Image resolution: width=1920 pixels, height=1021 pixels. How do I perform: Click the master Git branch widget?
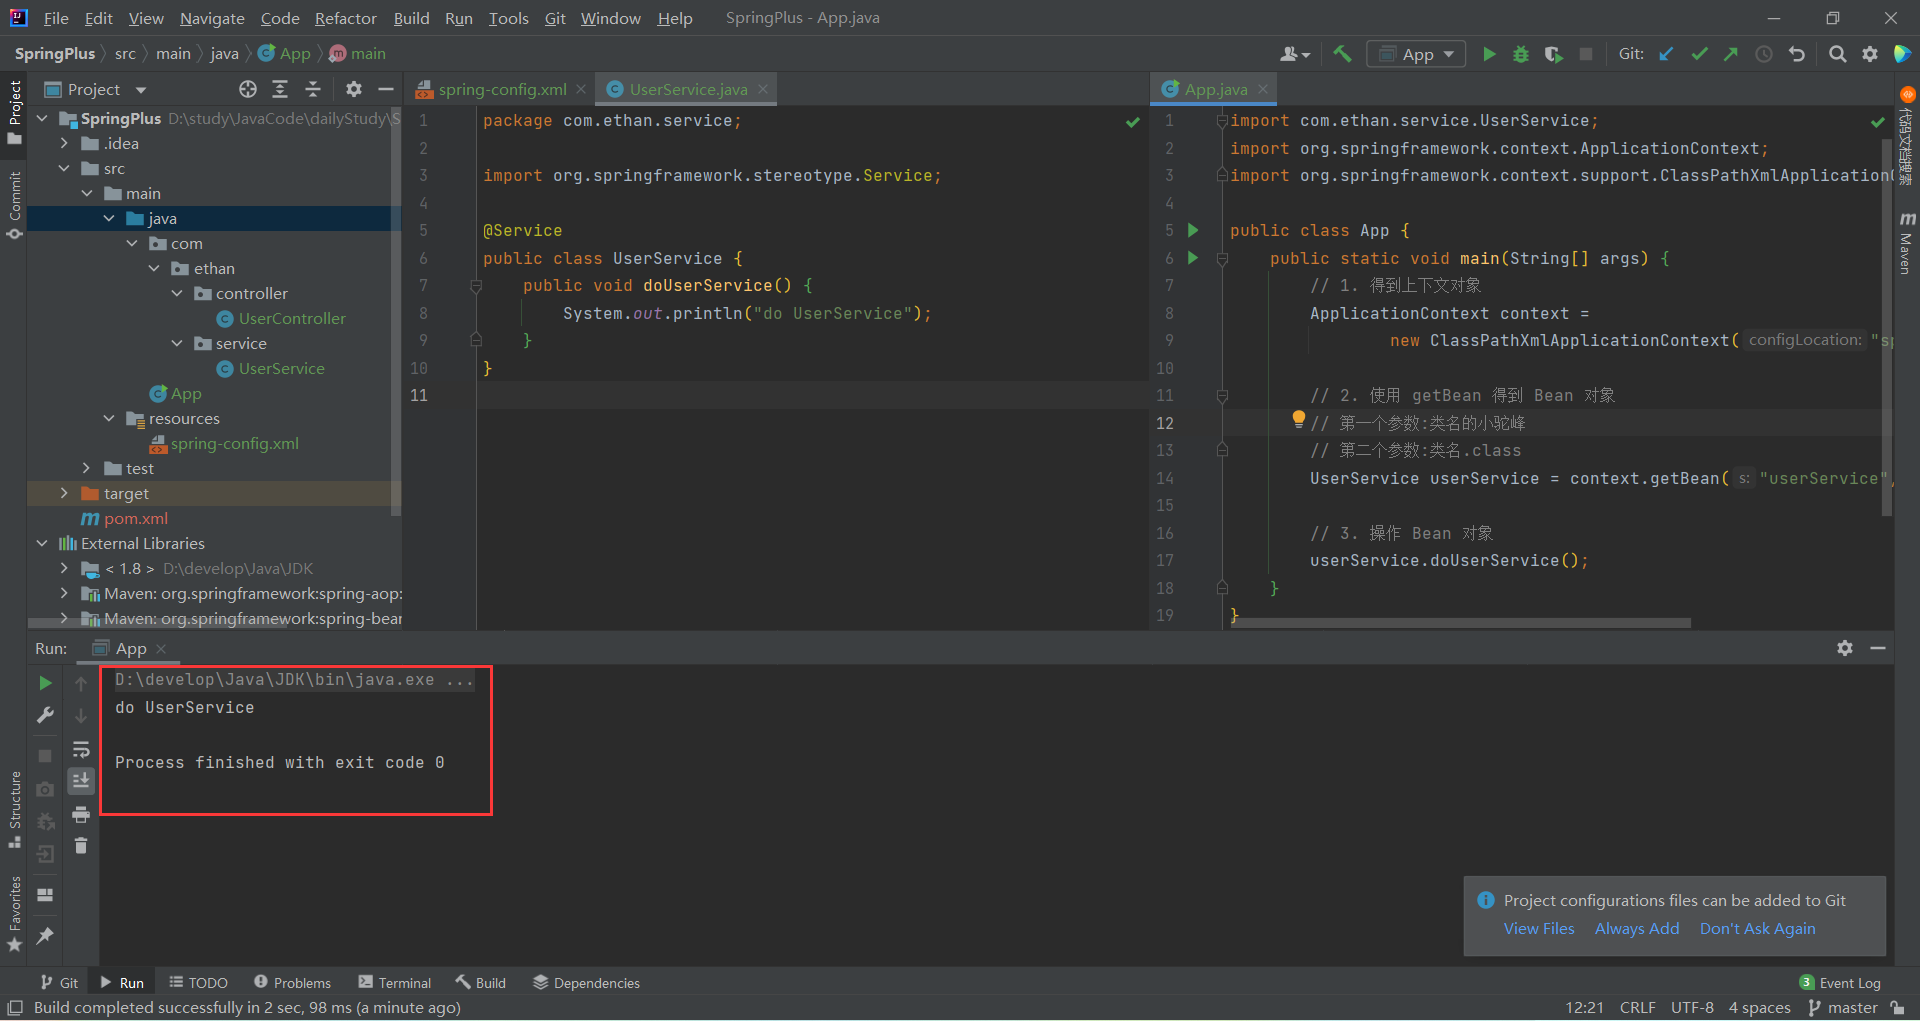(1844, 1007)
